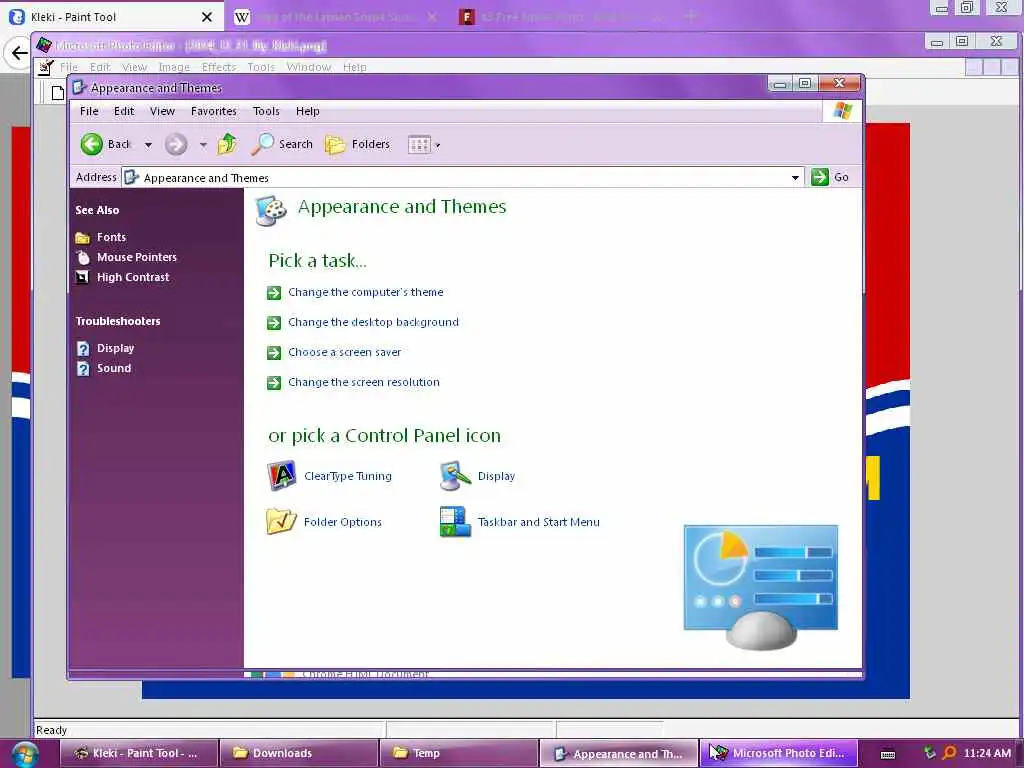Open the Folder Options icon
Screen dimensions: 1024x768
281,521
